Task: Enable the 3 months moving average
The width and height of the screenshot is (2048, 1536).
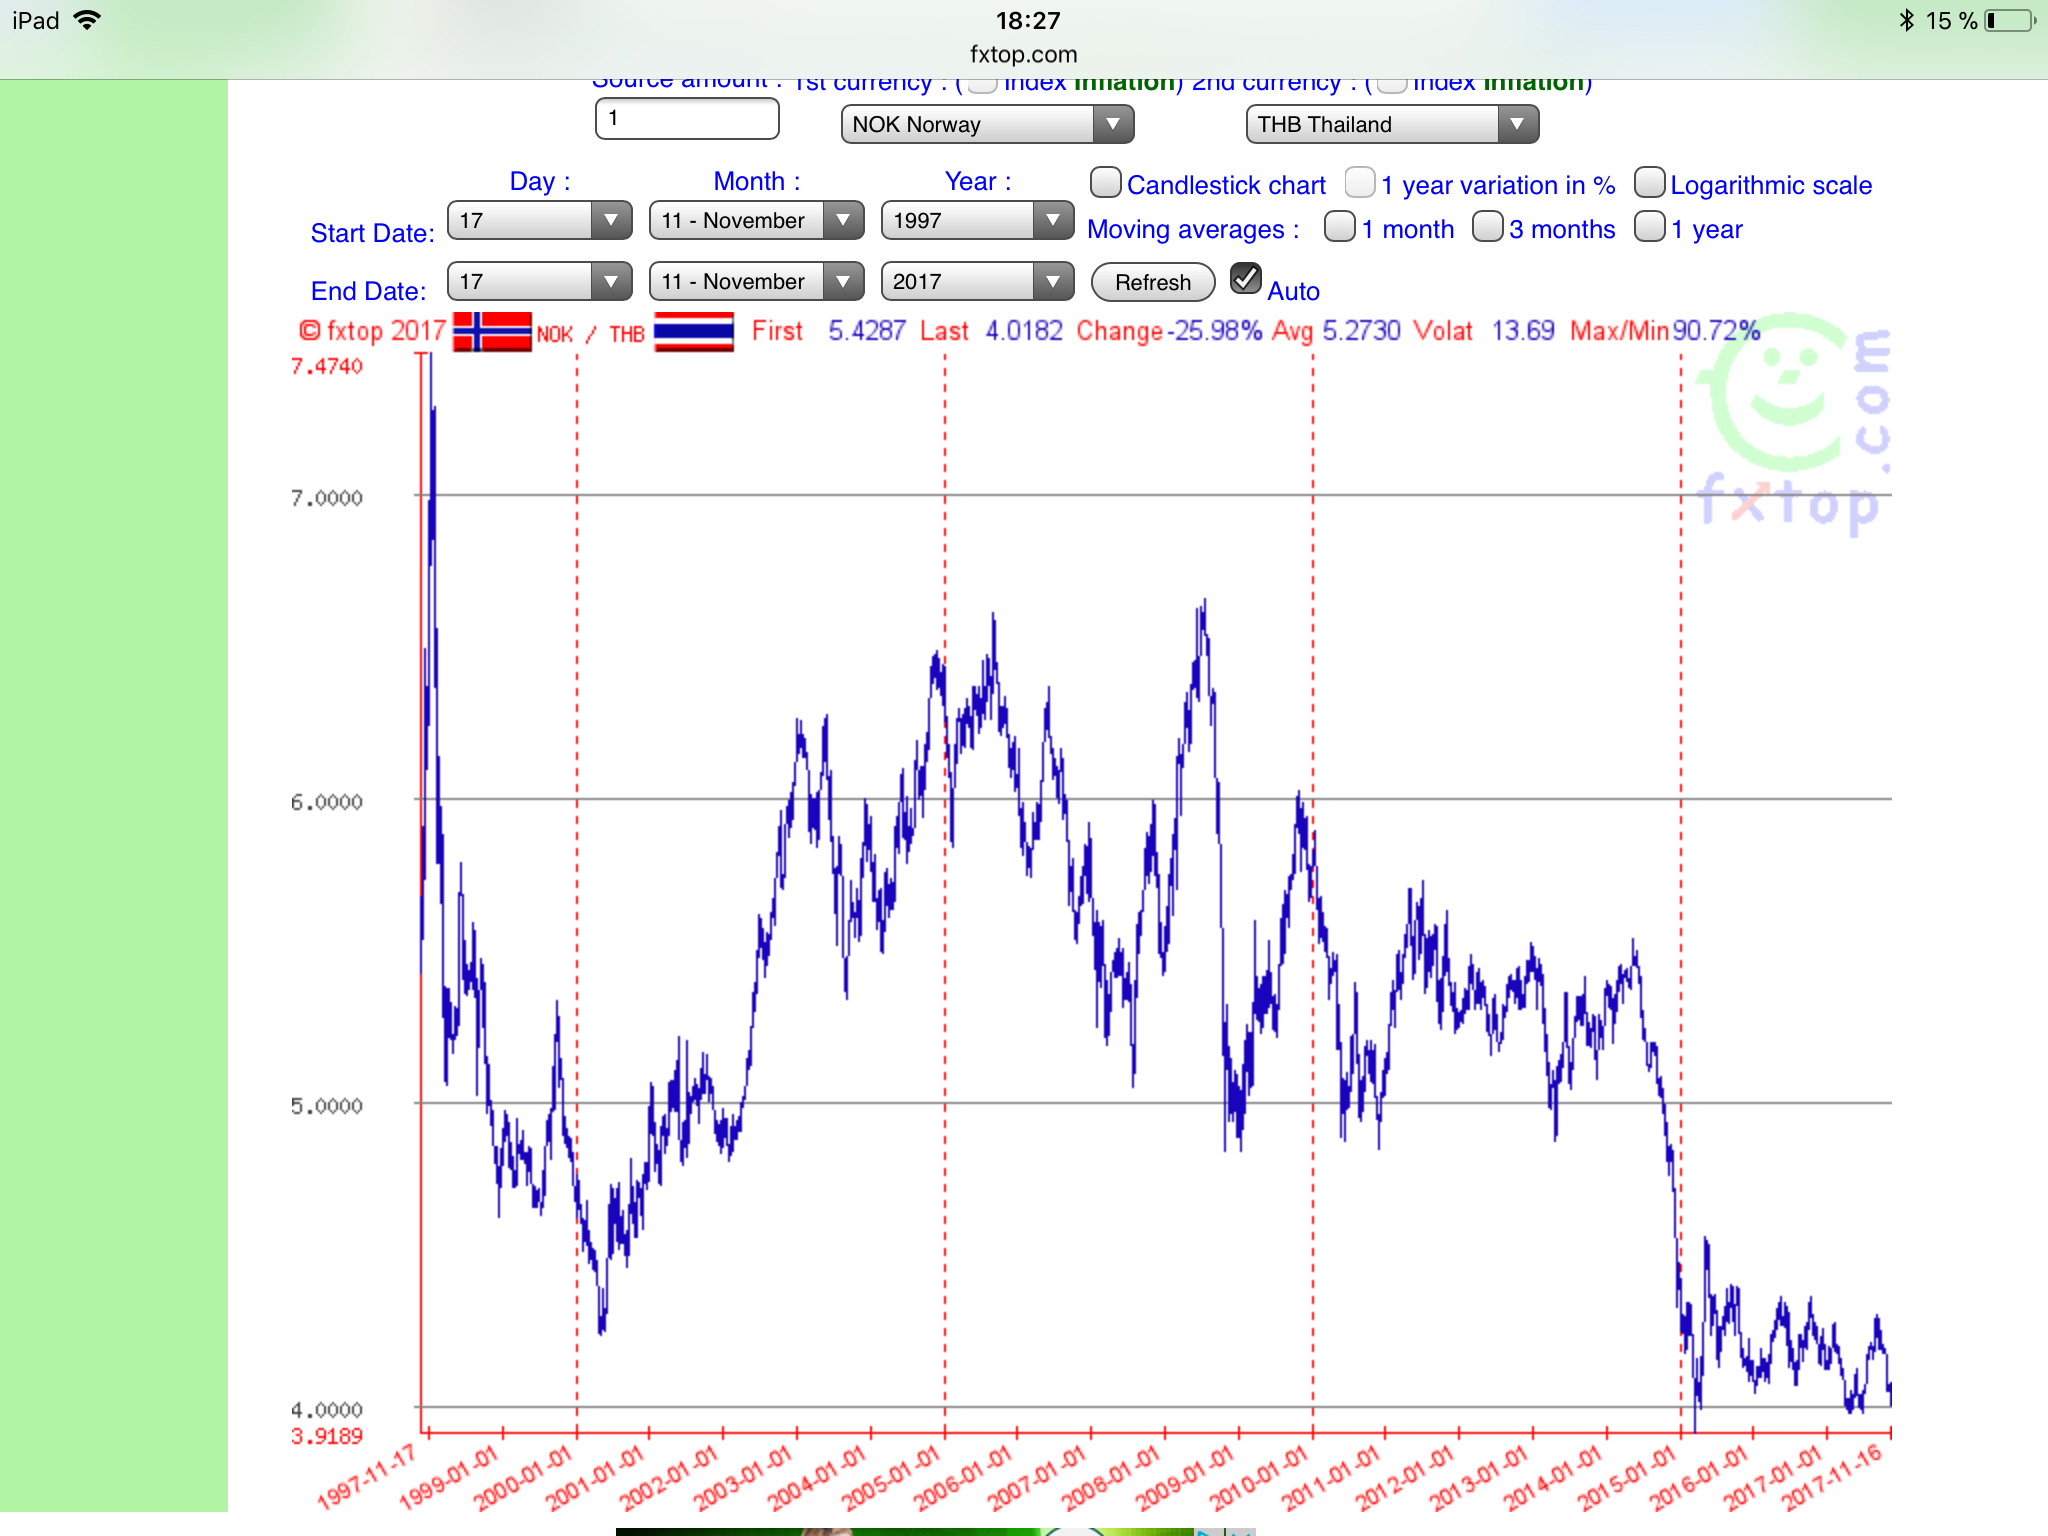Action: pyautogui.click(x=1488, y=227)
